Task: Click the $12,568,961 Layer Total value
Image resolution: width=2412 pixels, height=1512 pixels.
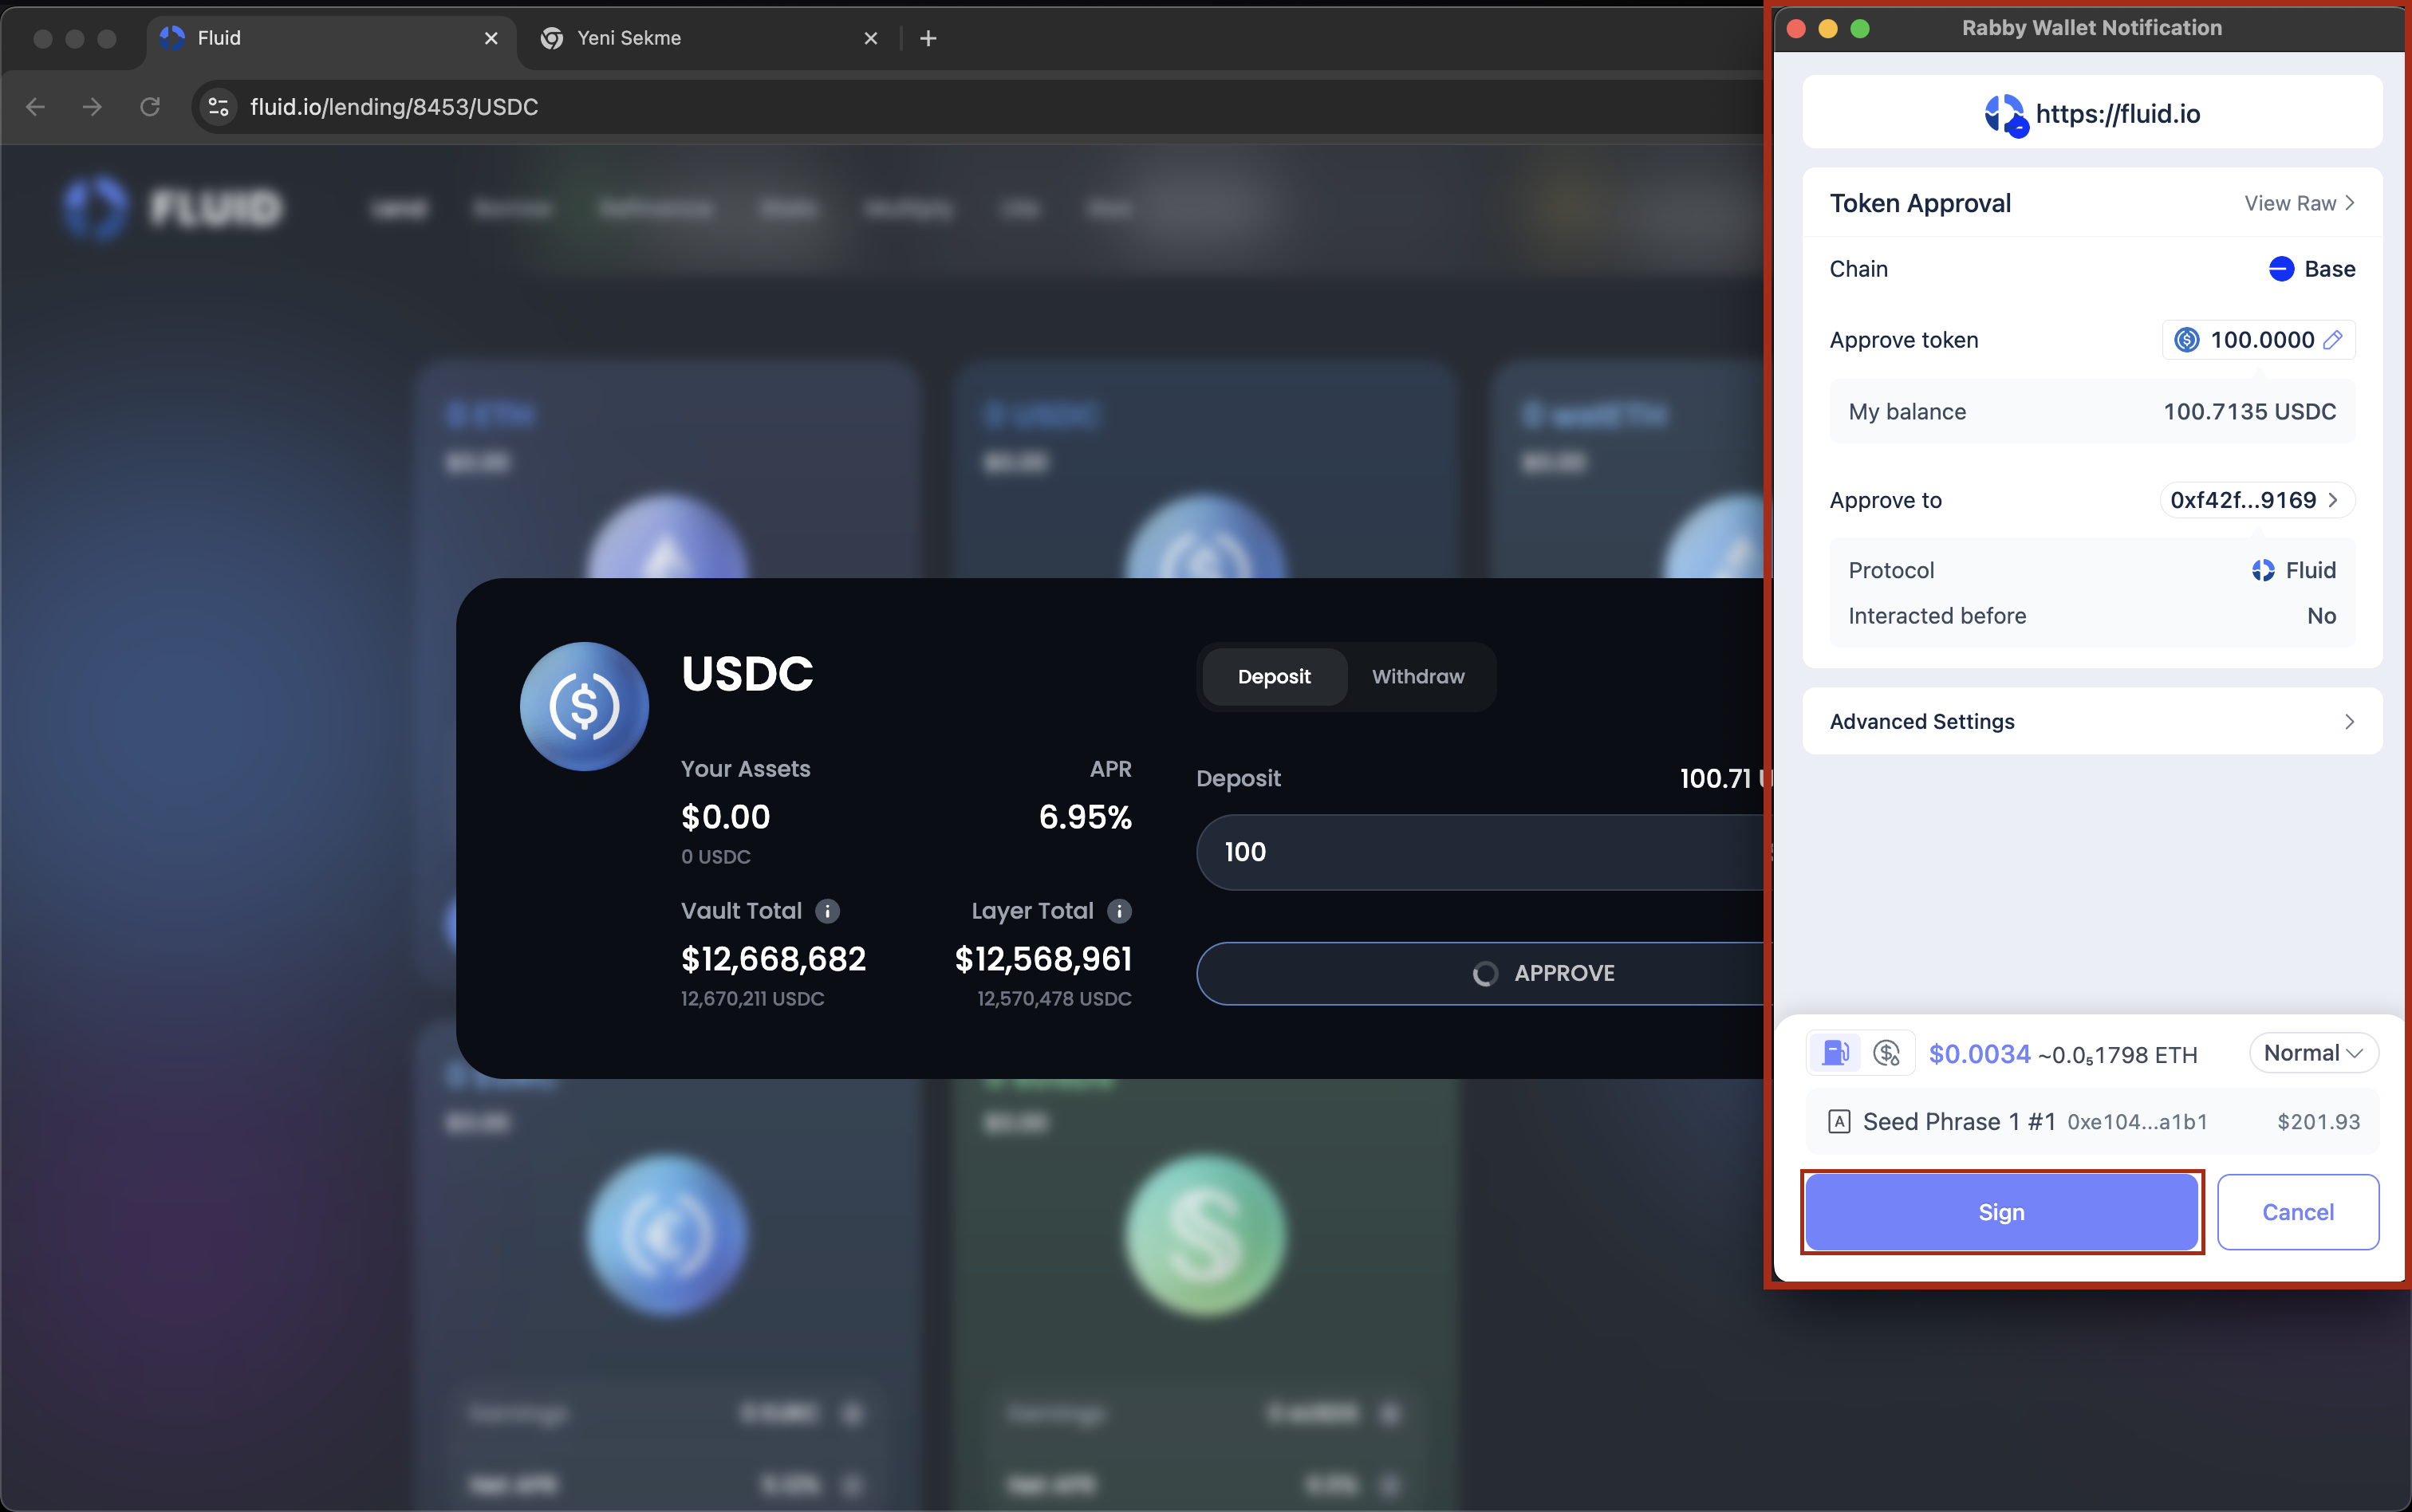Action: point(1043,959)
